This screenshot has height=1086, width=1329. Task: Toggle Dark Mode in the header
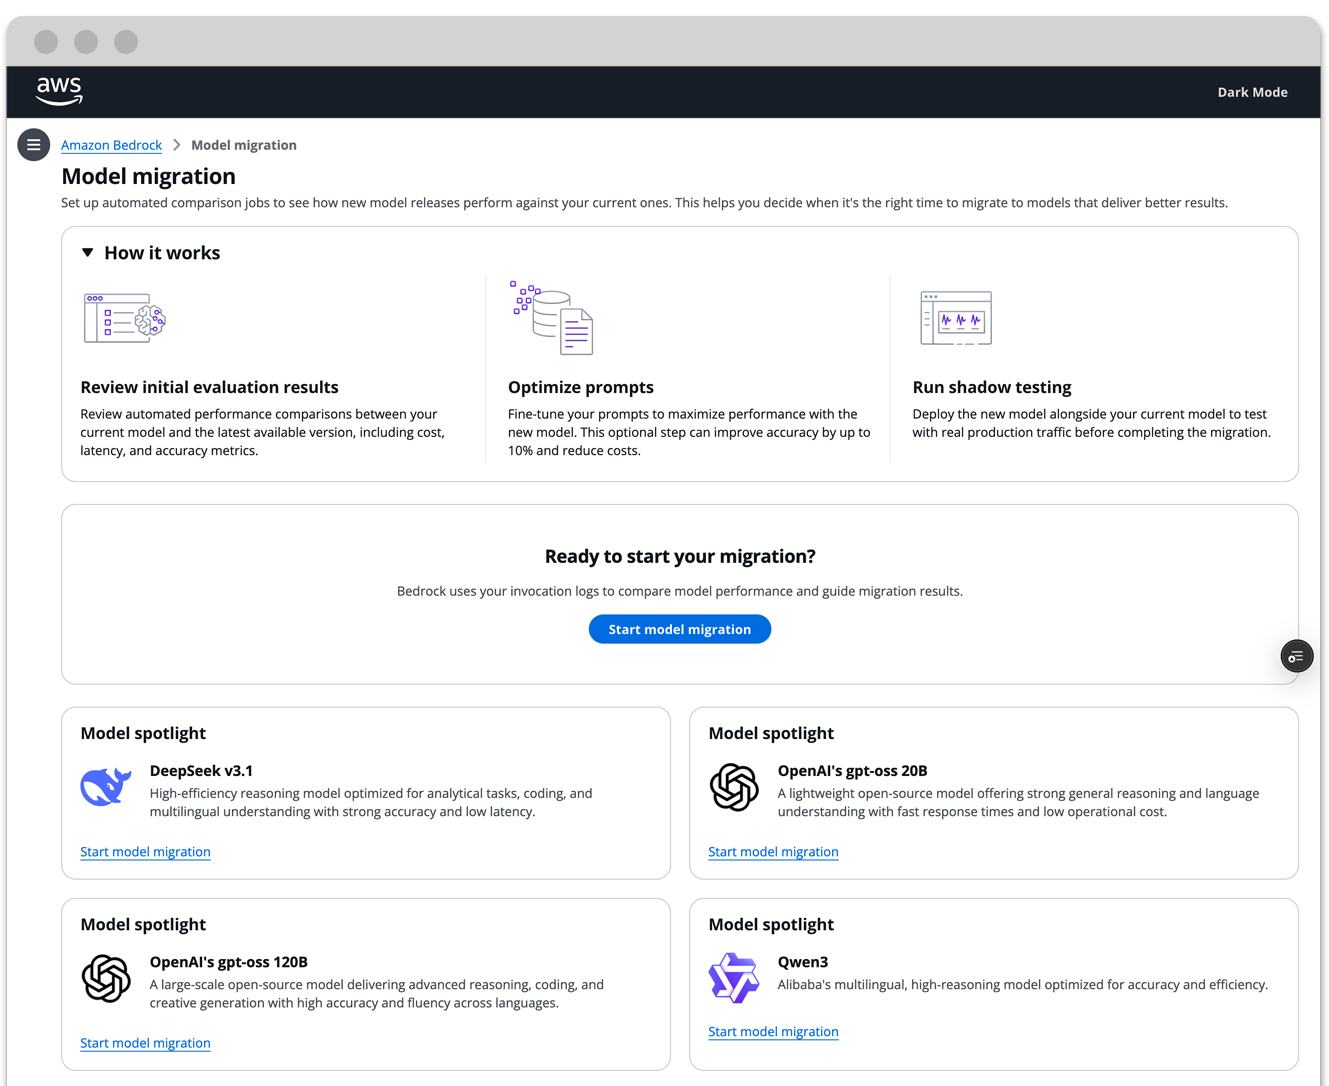[x=1252, y=92]
